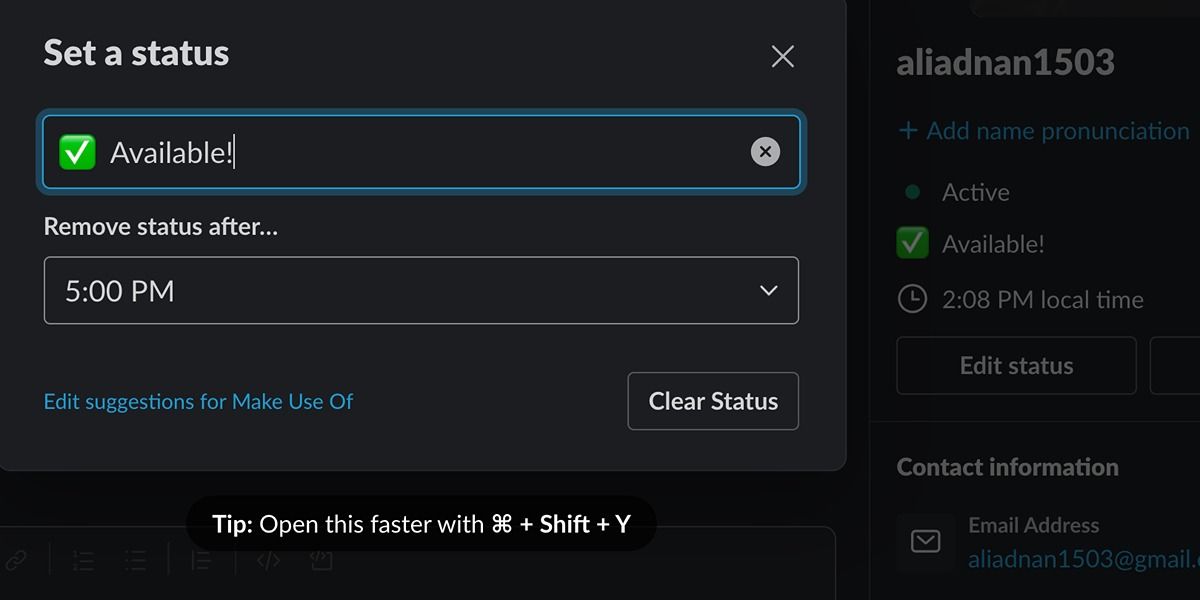Open Edit suggestions for Make Use Of
Screen dimensions: 1200x600
[x=197, y=401]
